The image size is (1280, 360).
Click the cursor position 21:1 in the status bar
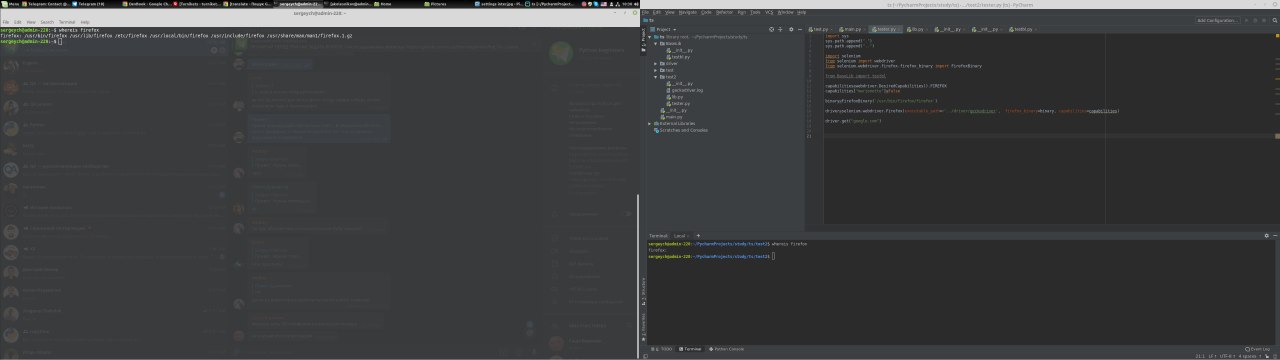1199,356
